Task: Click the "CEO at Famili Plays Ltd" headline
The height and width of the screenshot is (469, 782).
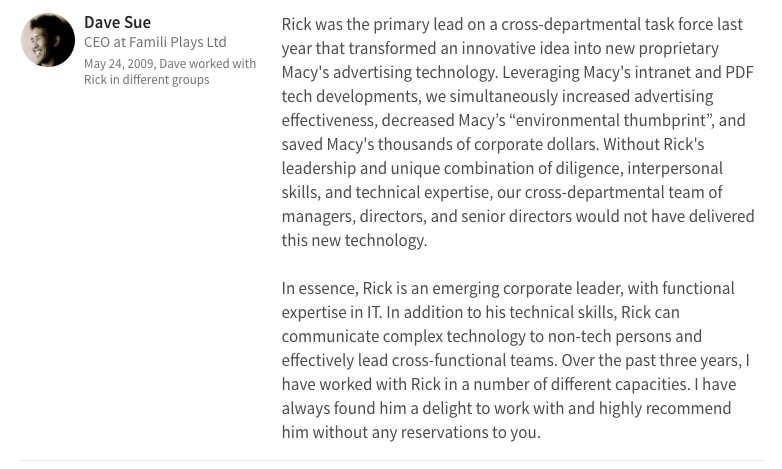Action: 155,42
